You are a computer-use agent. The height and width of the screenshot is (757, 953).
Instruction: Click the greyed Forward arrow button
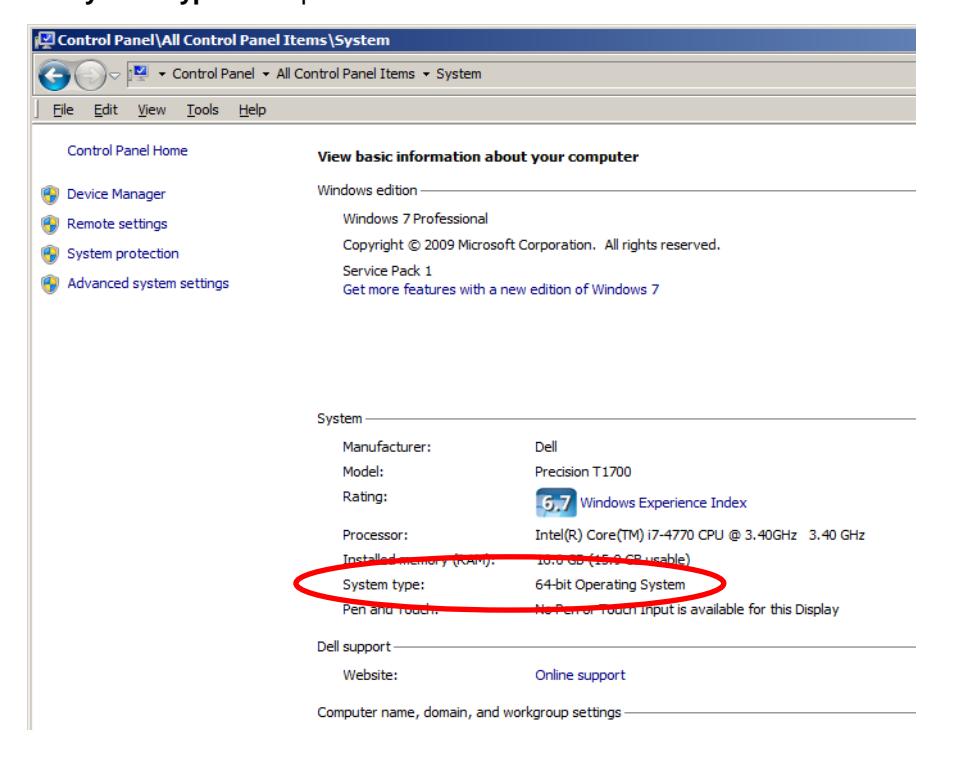(91, 76)
